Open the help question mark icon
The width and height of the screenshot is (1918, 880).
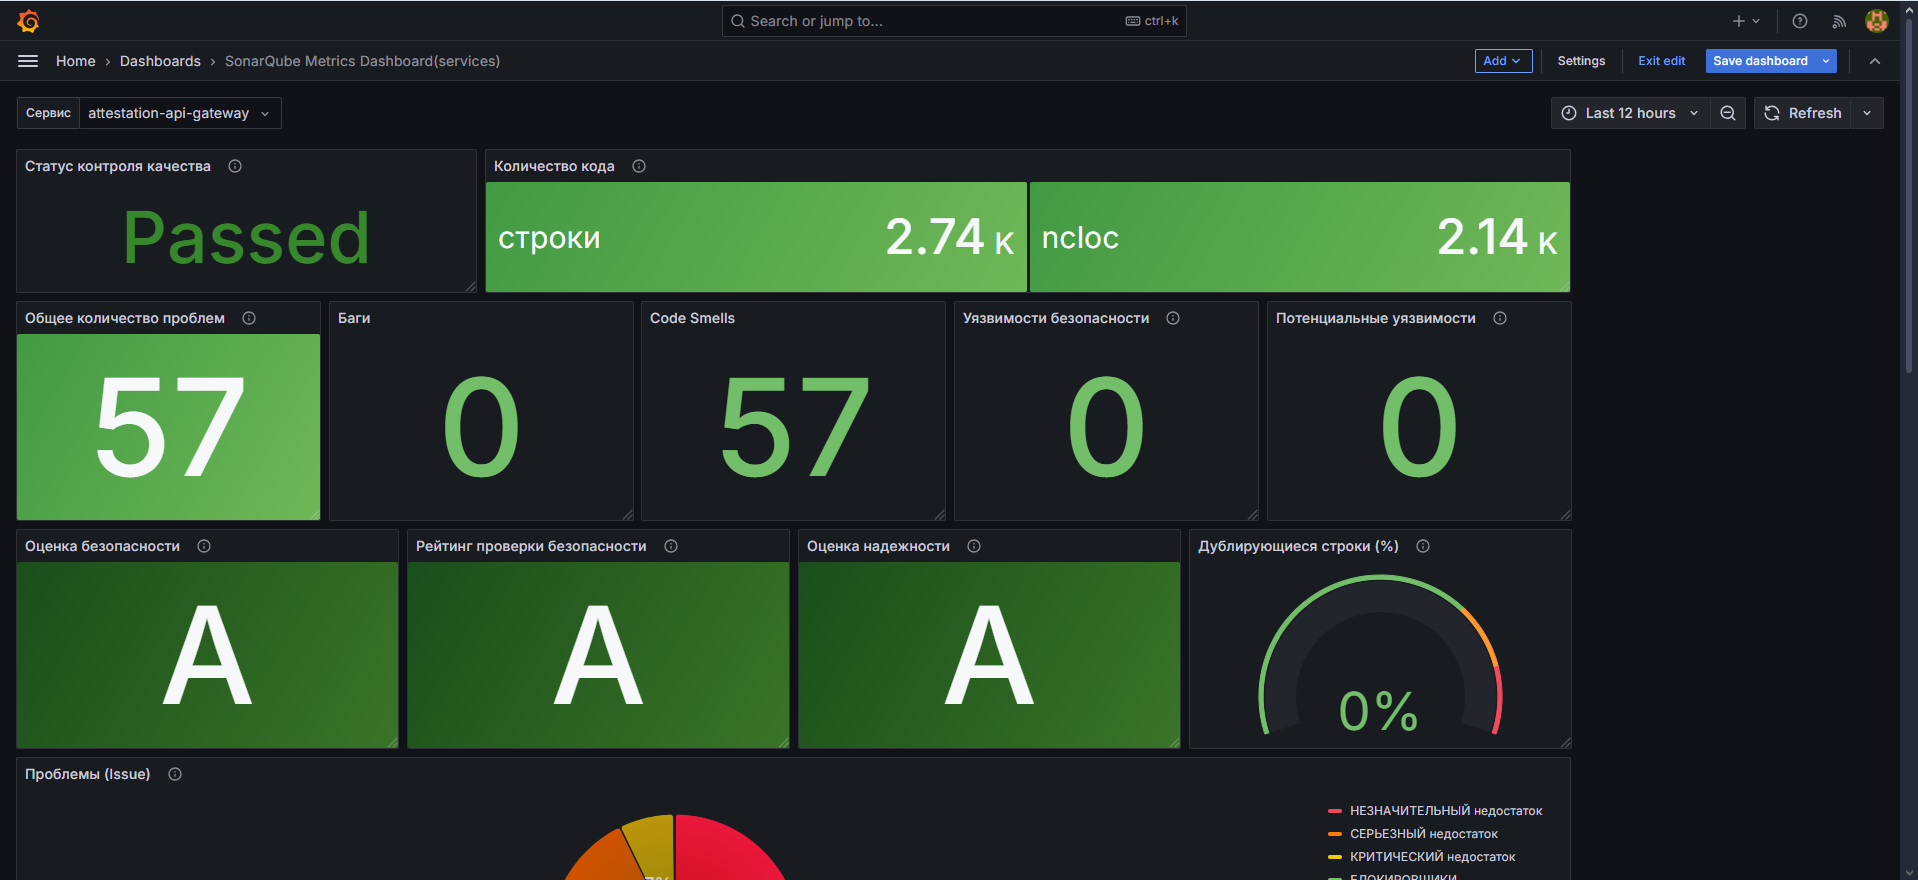[1799, 21]
